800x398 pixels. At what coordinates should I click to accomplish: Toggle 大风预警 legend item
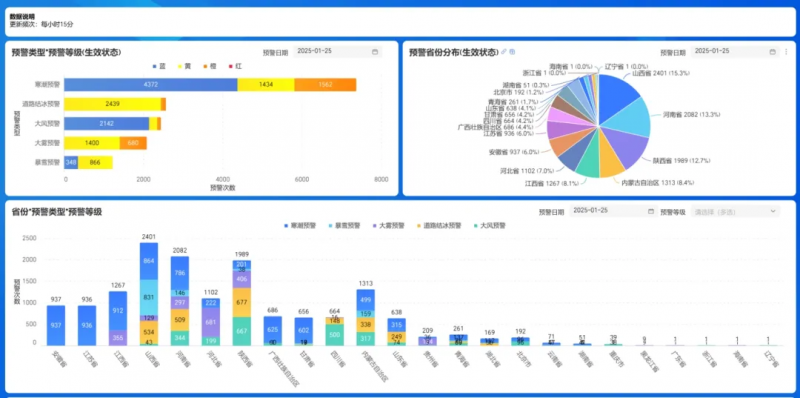[x=490, y=226]
